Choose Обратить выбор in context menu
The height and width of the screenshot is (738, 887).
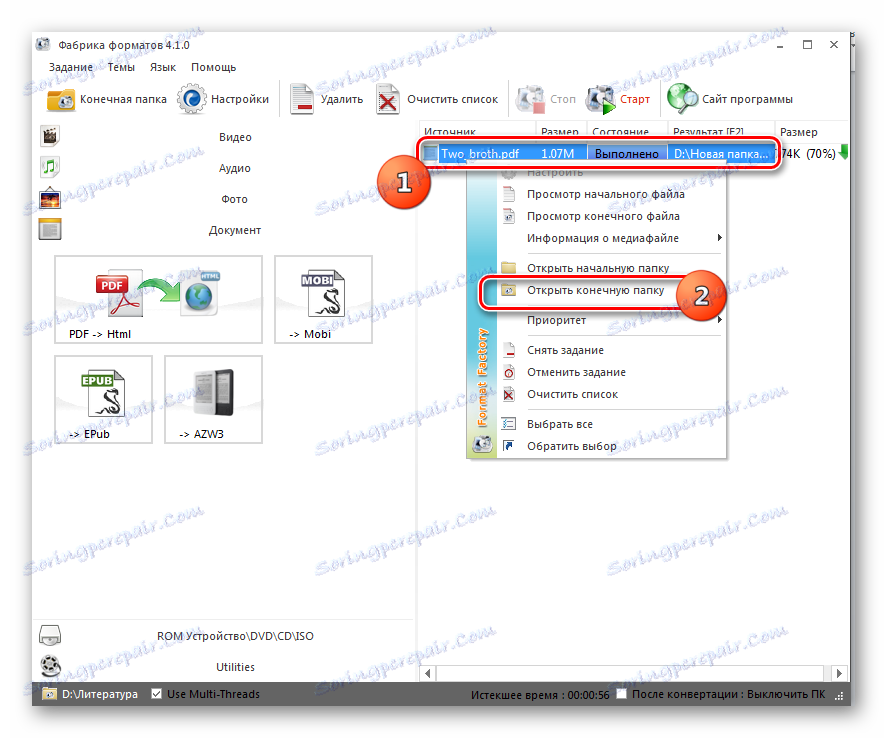[572, 447]
